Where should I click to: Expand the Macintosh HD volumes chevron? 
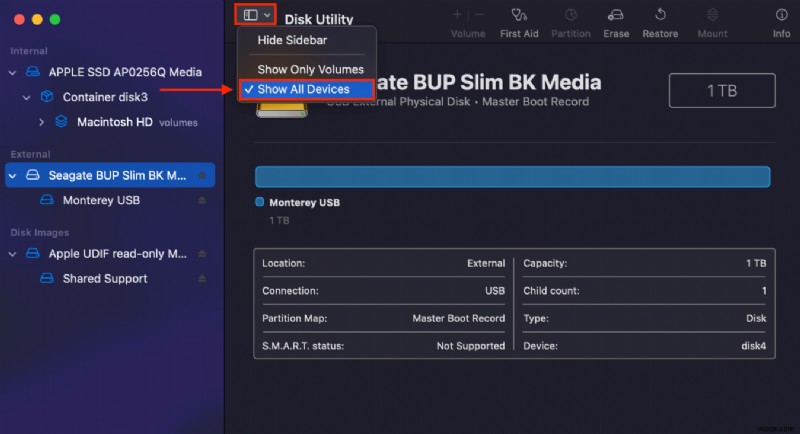tap(41, 122)
